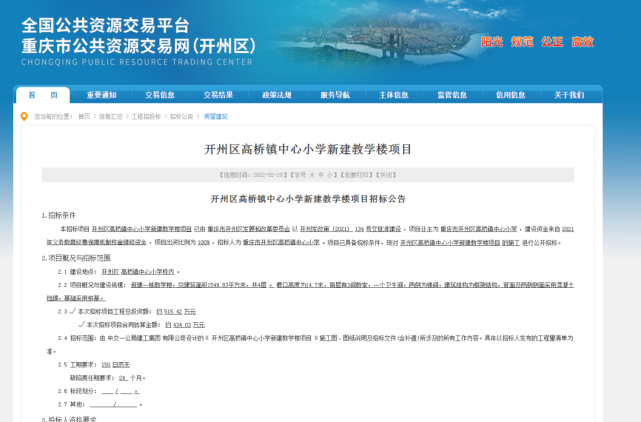Open the 服务导航 menu item
641x422 pixels.
[x=336, y=95]
